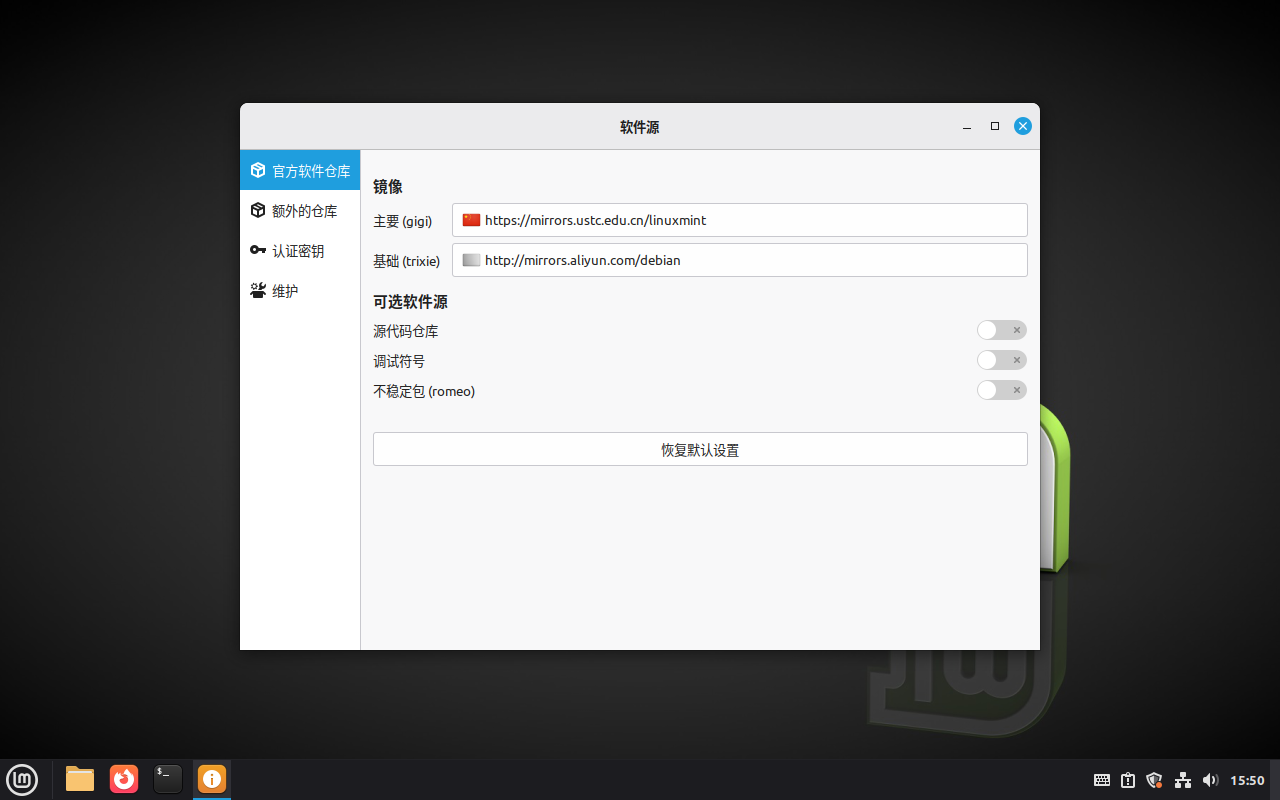Launch the file manager from taskbar
The height and width of the screenshot is (800, 1280).
click(x=80, y=779)
